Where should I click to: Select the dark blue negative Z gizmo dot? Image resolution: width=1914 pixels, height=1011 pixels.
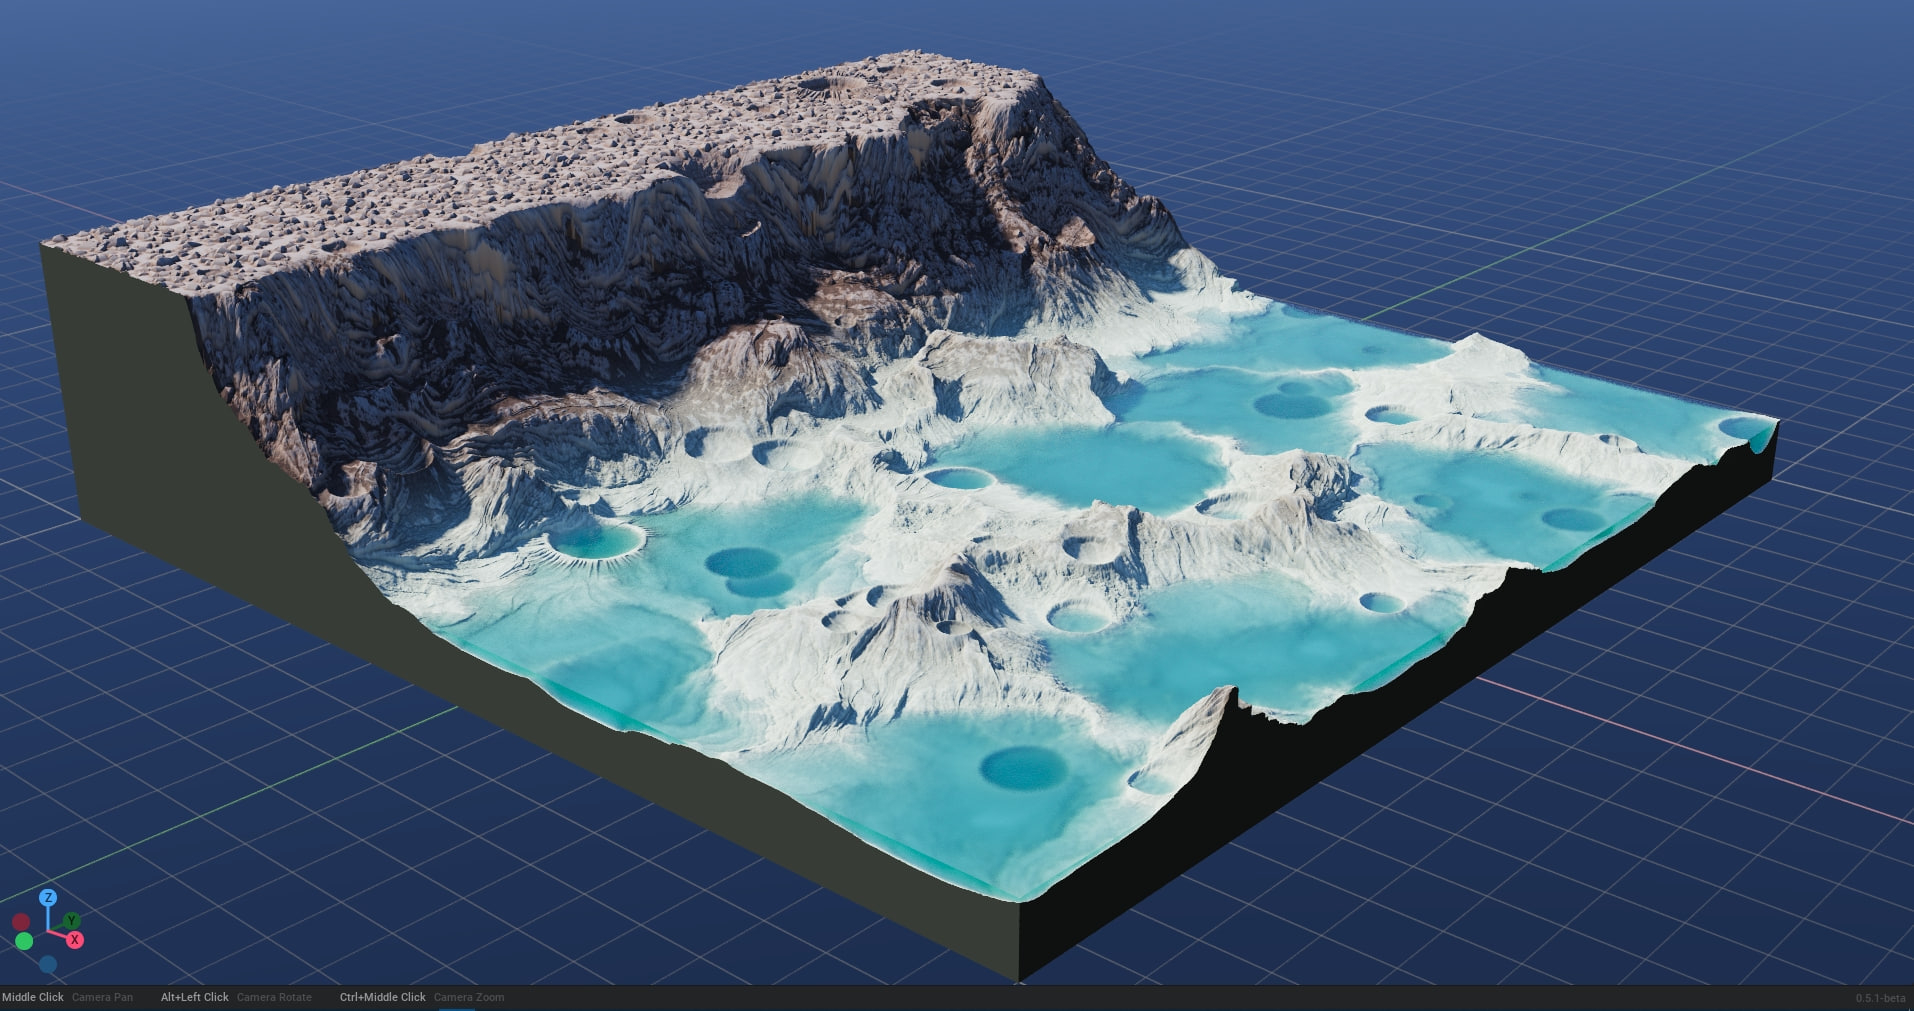click(x=48, y=964)
